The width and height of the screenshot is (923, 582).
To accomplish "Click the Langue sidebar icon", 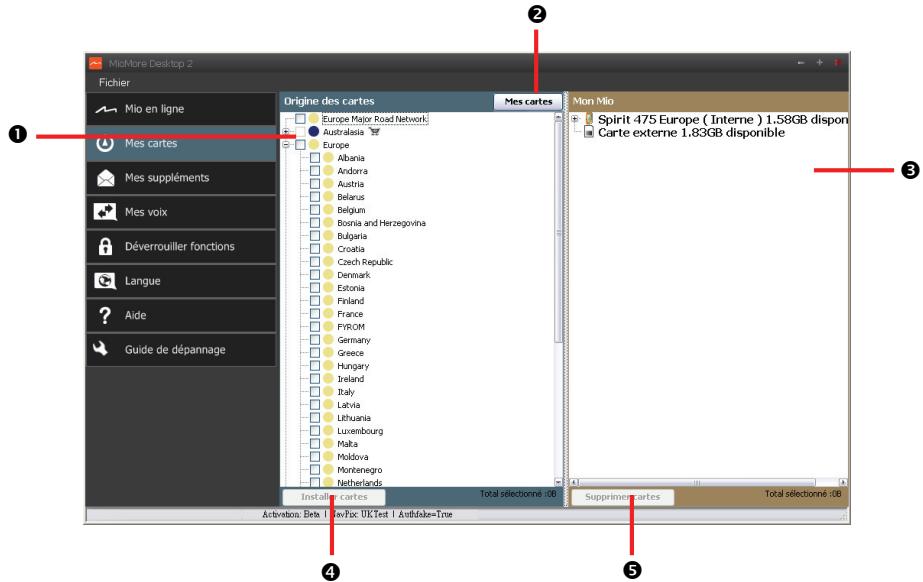I will (x=105, y=282).
